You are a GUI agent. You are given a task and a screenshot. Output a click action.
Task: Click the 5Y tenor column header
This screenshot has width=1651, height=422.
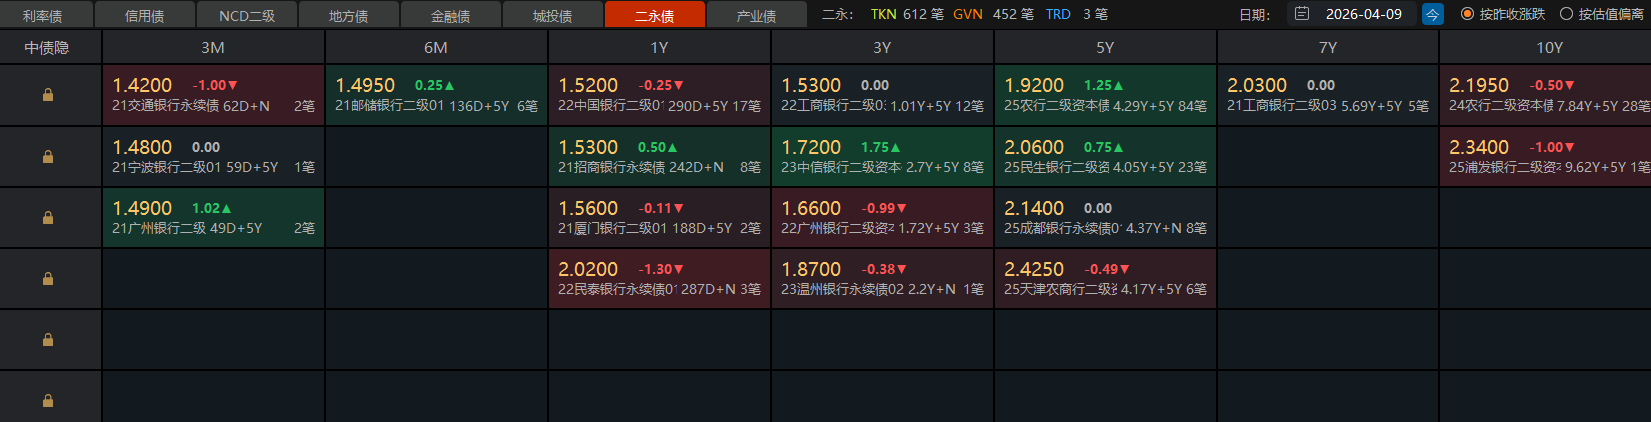pyautogui.click(x=1105, y=47)
